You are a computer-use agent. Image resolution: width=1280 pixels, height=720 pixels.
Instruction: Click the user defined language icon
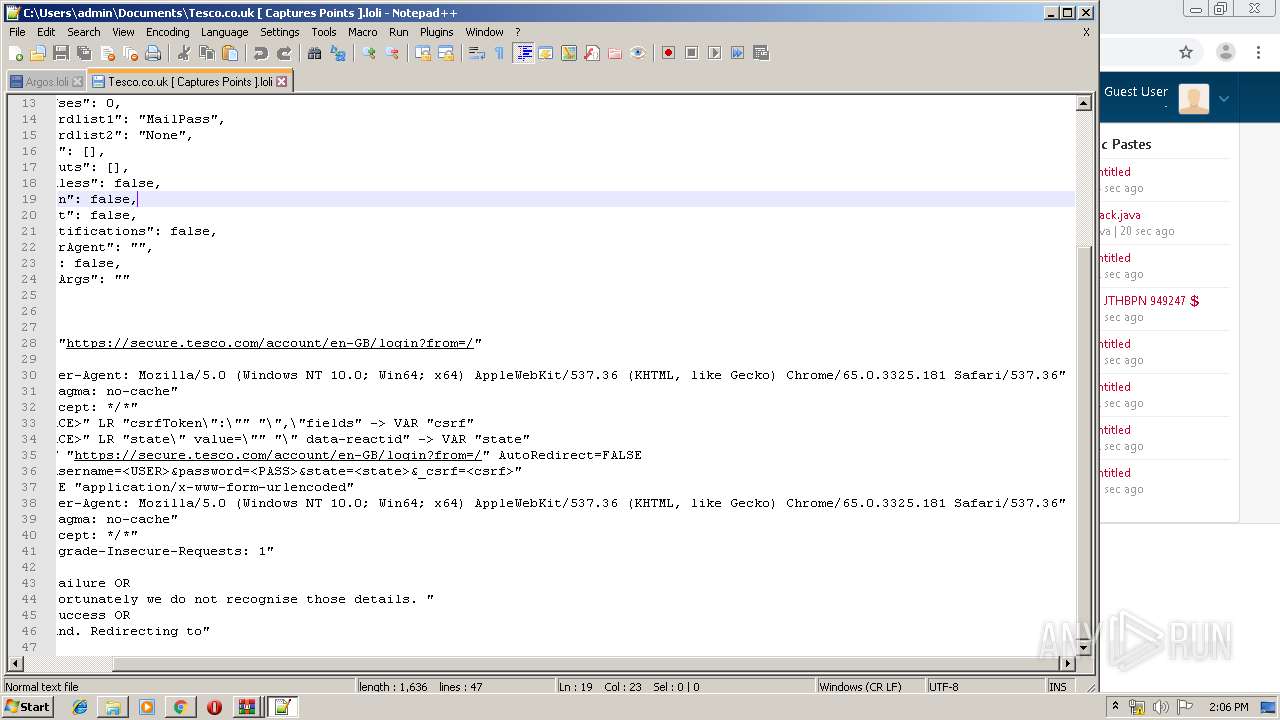(x=546, y=53)
